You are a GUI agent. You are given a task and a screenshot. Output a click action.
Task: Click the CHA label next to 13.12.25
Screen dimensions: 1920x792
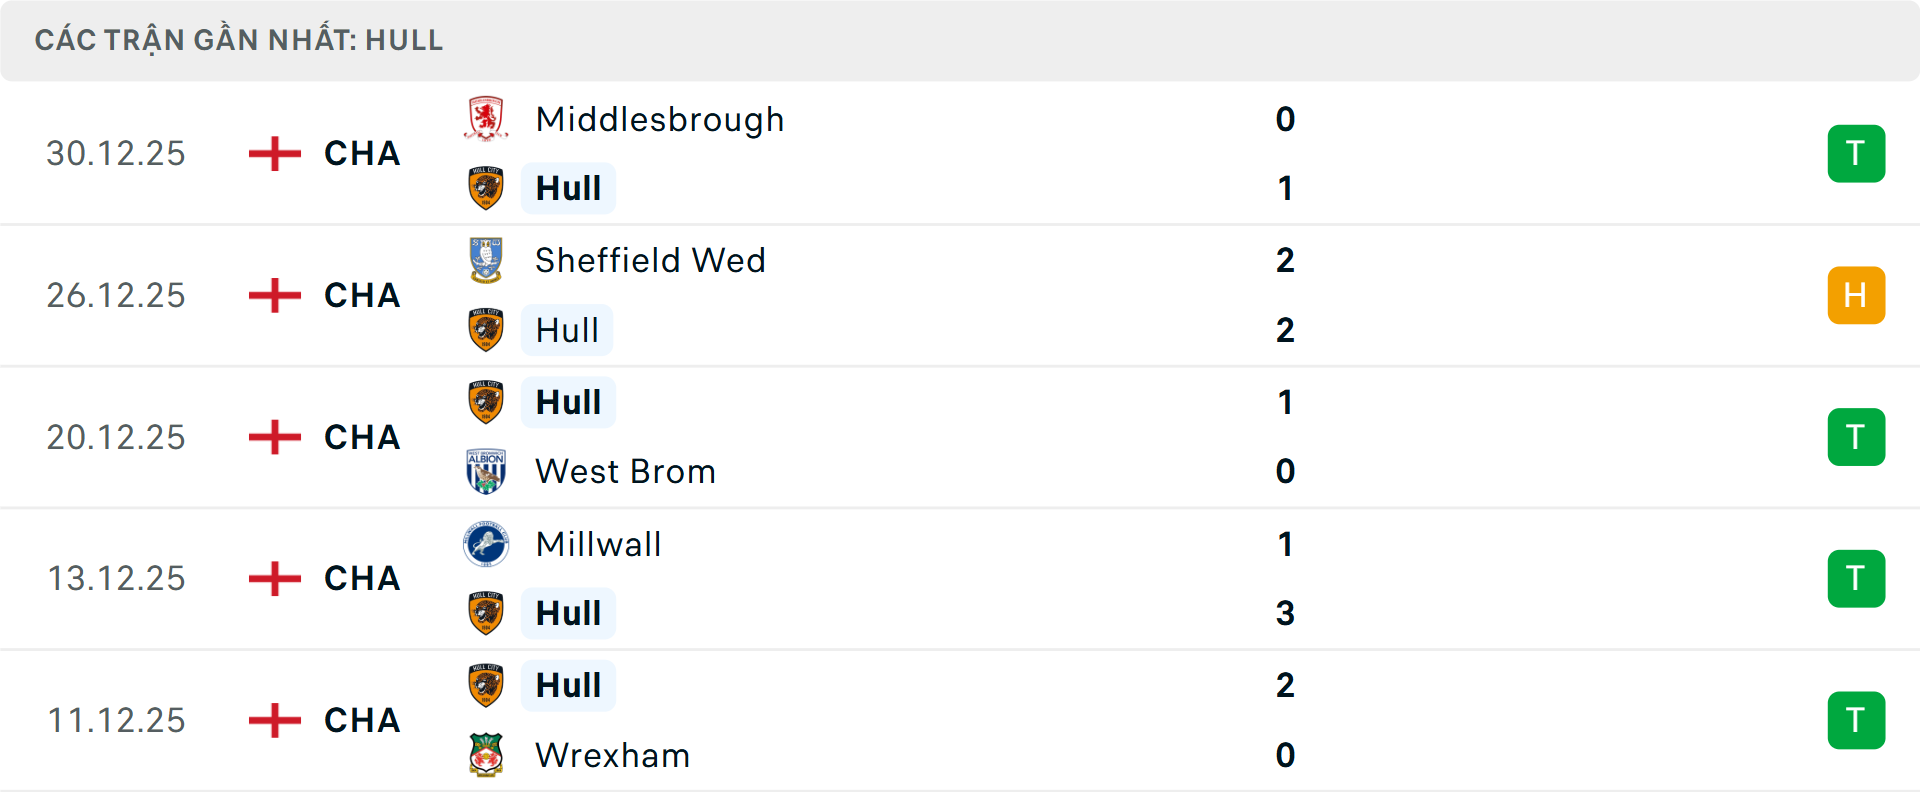(361, 578)
